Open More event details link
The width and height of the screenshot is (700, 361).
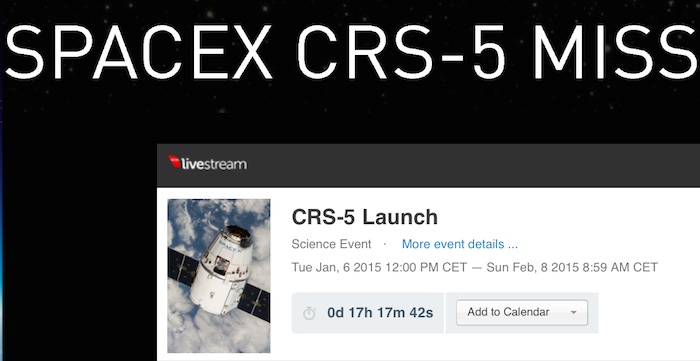460,244
